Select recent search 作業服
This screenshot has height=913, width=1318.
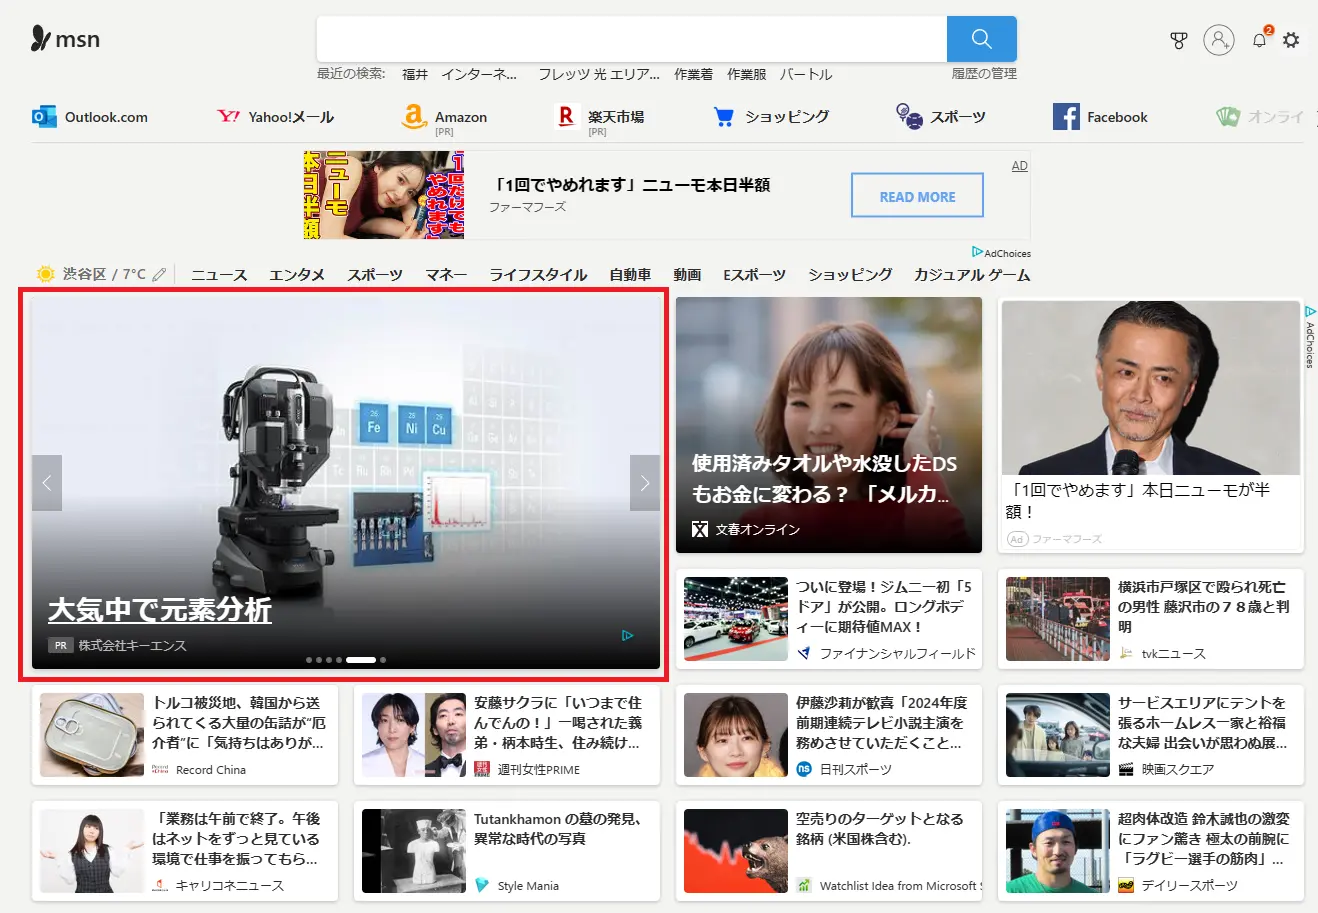746,74
